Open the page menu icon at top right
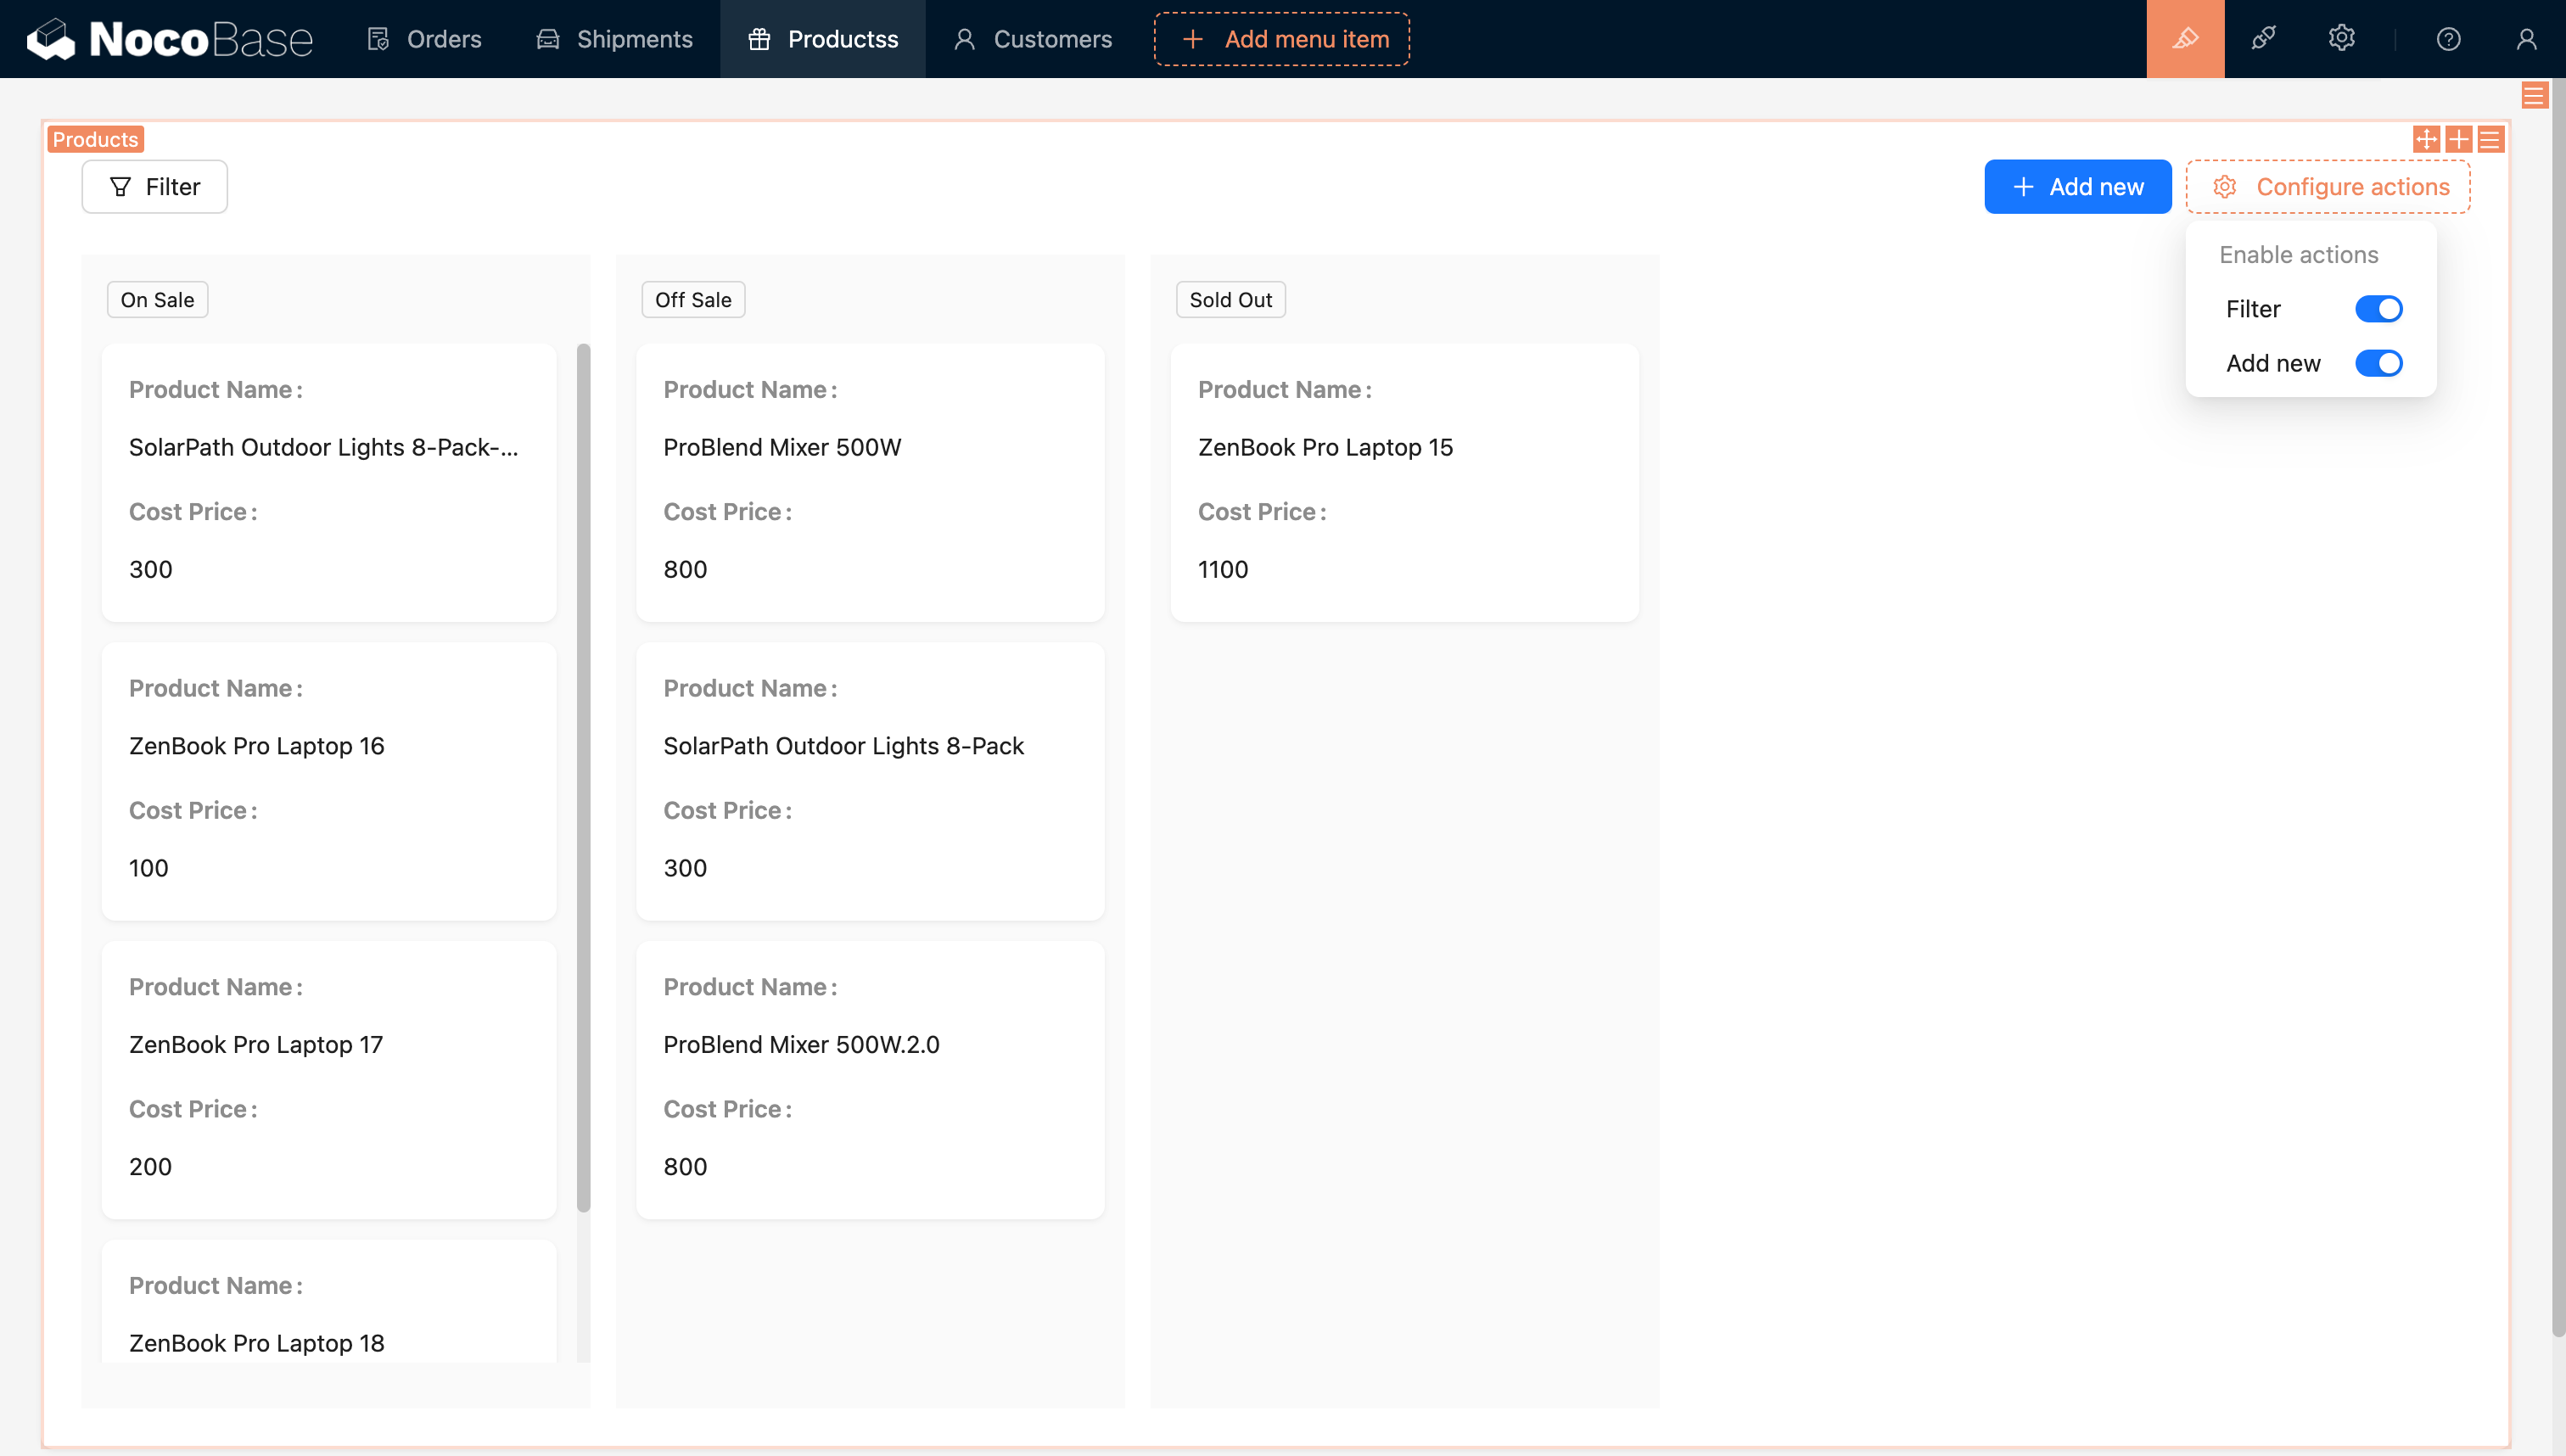Screen dimensions: 2566x1456 [x=2536, y=95]
